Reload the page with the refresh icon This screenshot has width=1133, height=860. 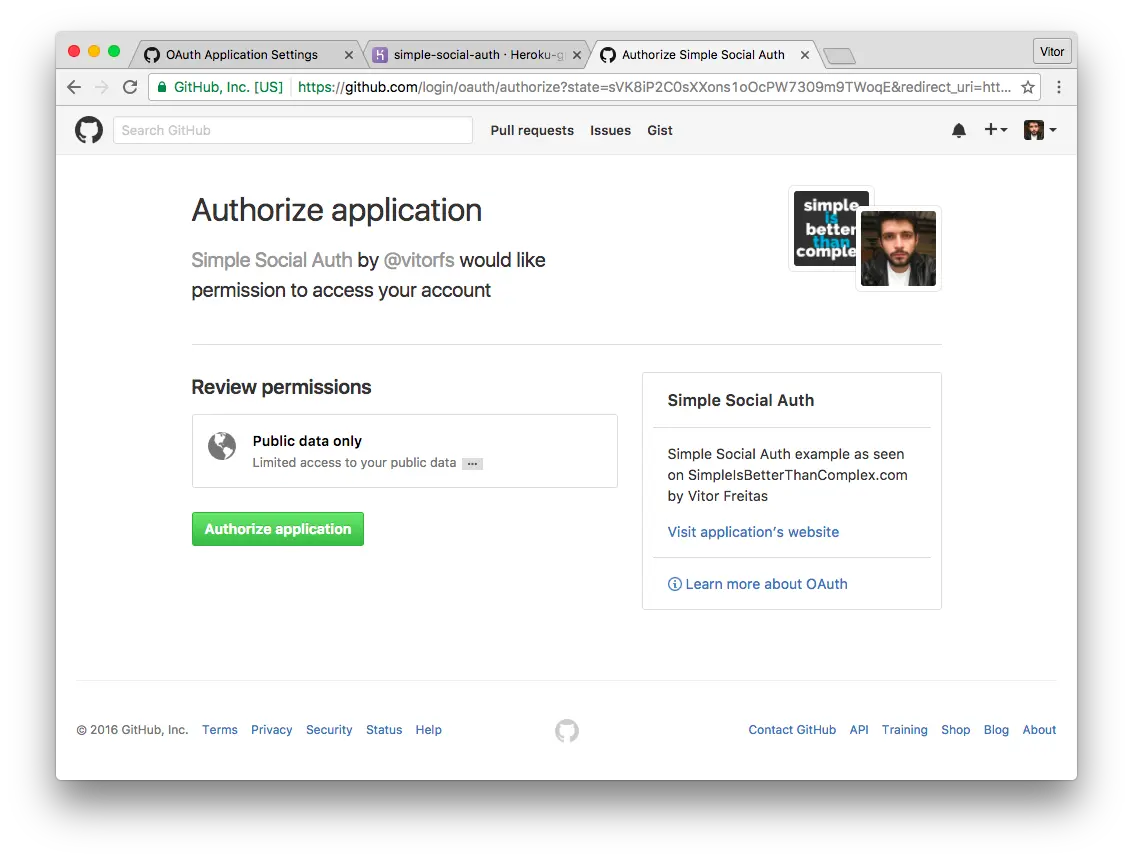pyautogui.click(x=130, y=87)
